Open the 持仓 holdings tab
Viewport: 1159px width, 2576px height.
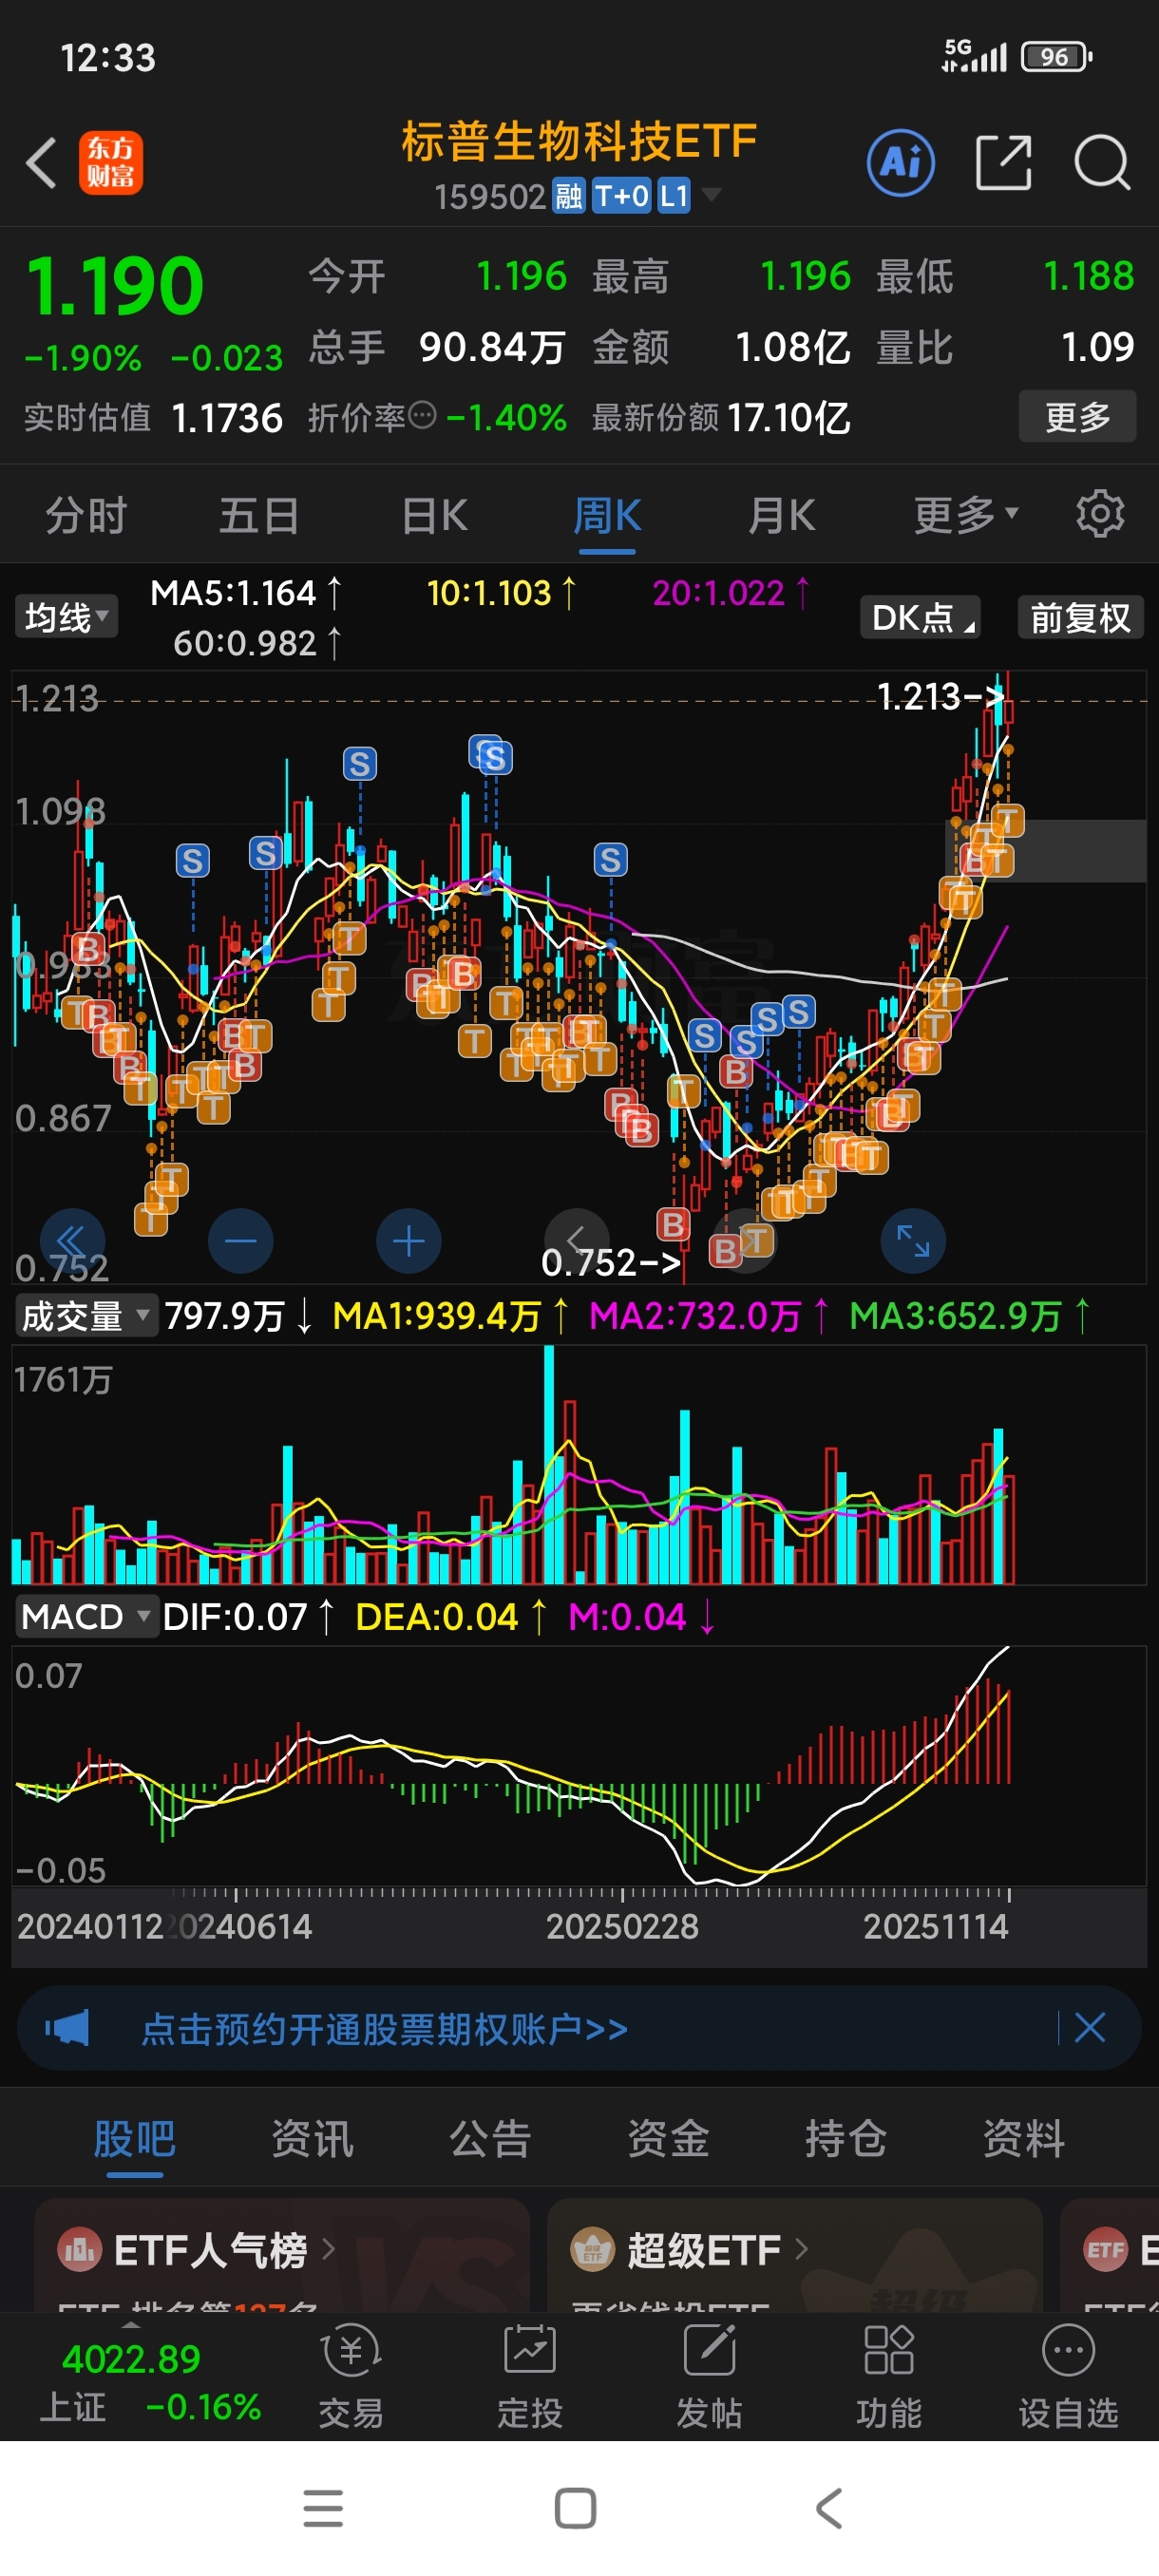(846, 2138)
